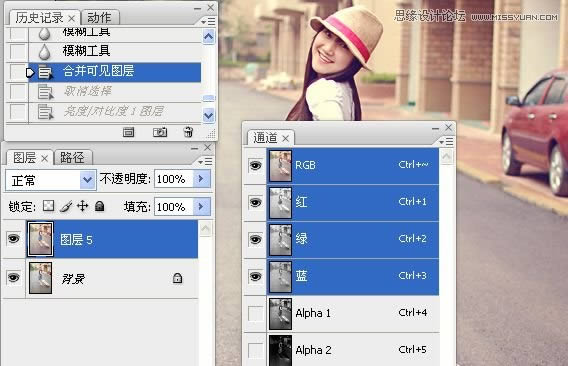Viewport: 568px width, 366px height.
Task: Click the create new document from state icon
Action: coord(128,132)
